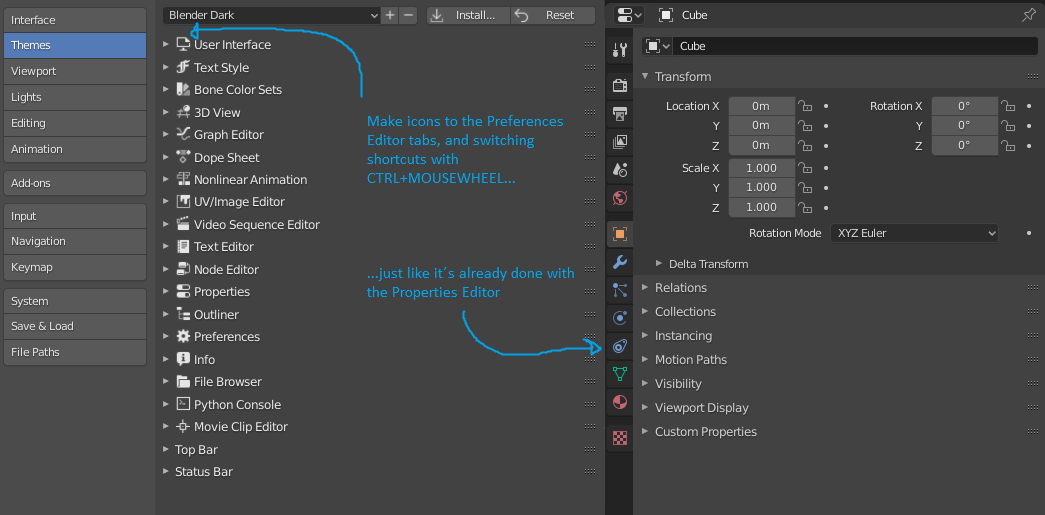1045x515 pixels.
Task: Open the View Layer properties tab
Action: click(x=620, y=141)
